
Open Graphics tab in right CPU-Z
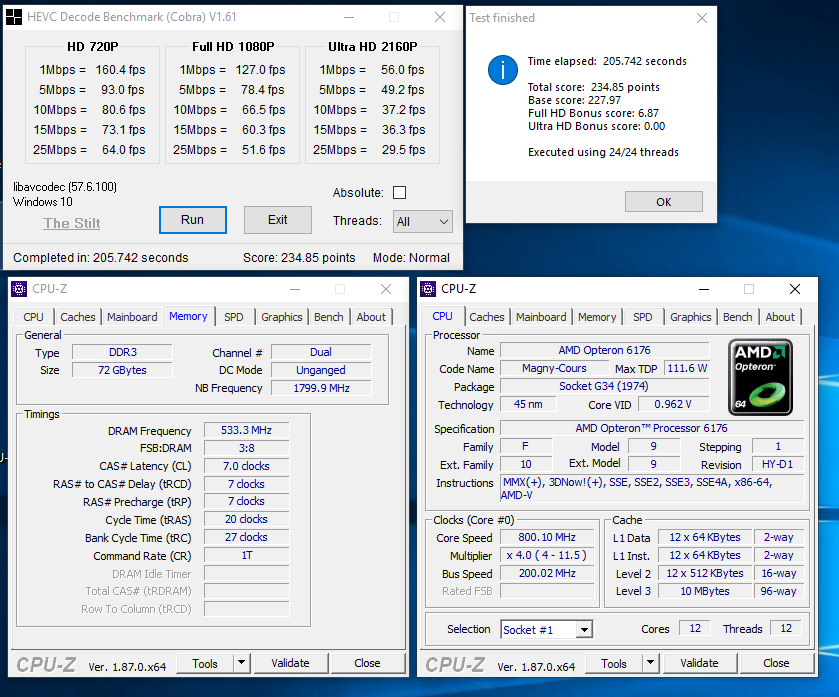point(691,317)
